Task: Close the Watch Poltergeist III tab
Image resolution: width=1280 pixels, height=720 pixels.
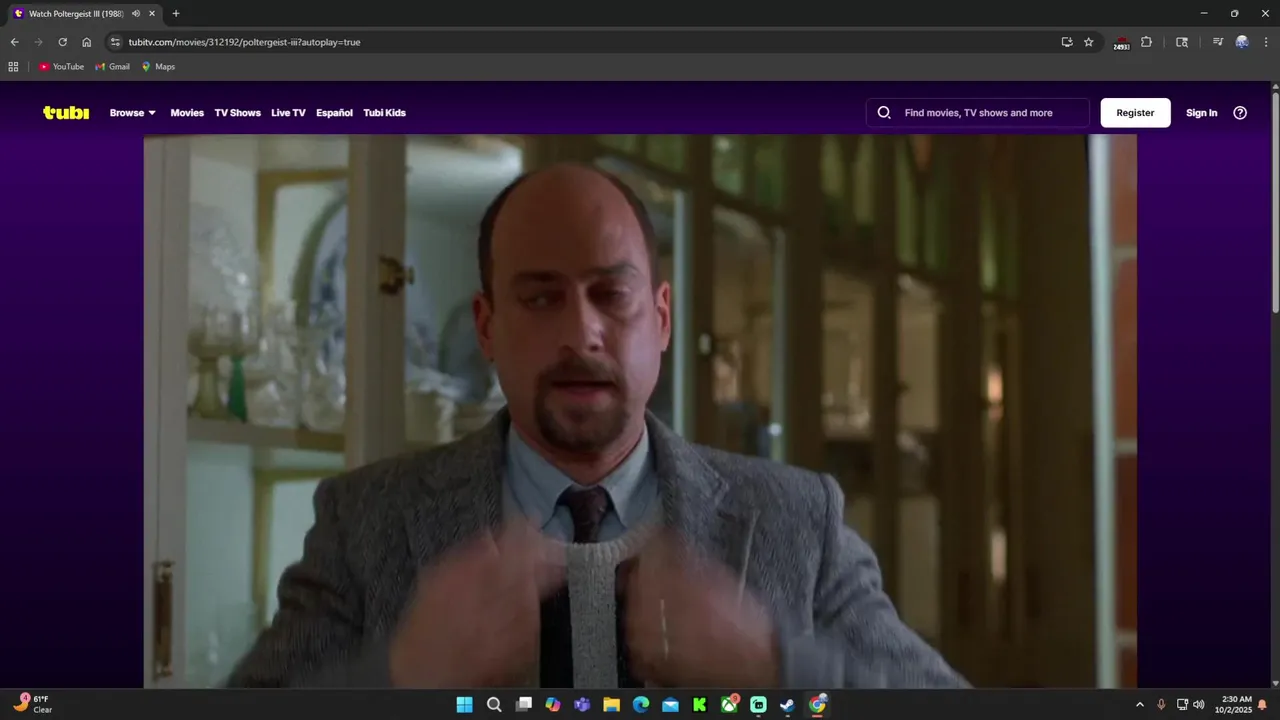Action: tap(152, 14)
